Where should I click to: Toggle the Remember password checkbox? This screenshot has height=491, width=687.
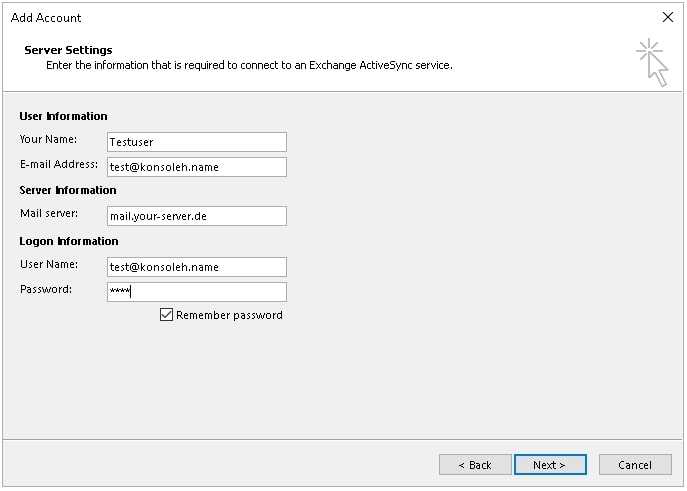(166, 314)
